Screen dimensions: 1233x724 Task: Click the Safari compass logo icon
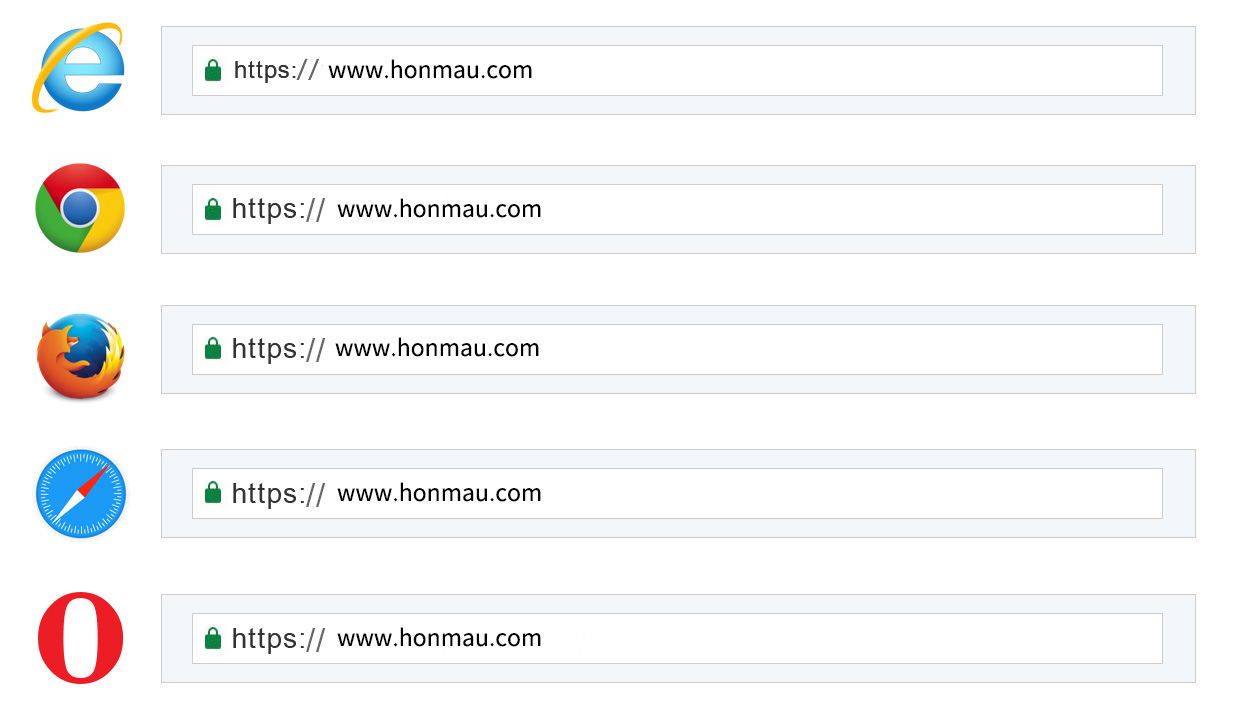click(x=80, y=495)
